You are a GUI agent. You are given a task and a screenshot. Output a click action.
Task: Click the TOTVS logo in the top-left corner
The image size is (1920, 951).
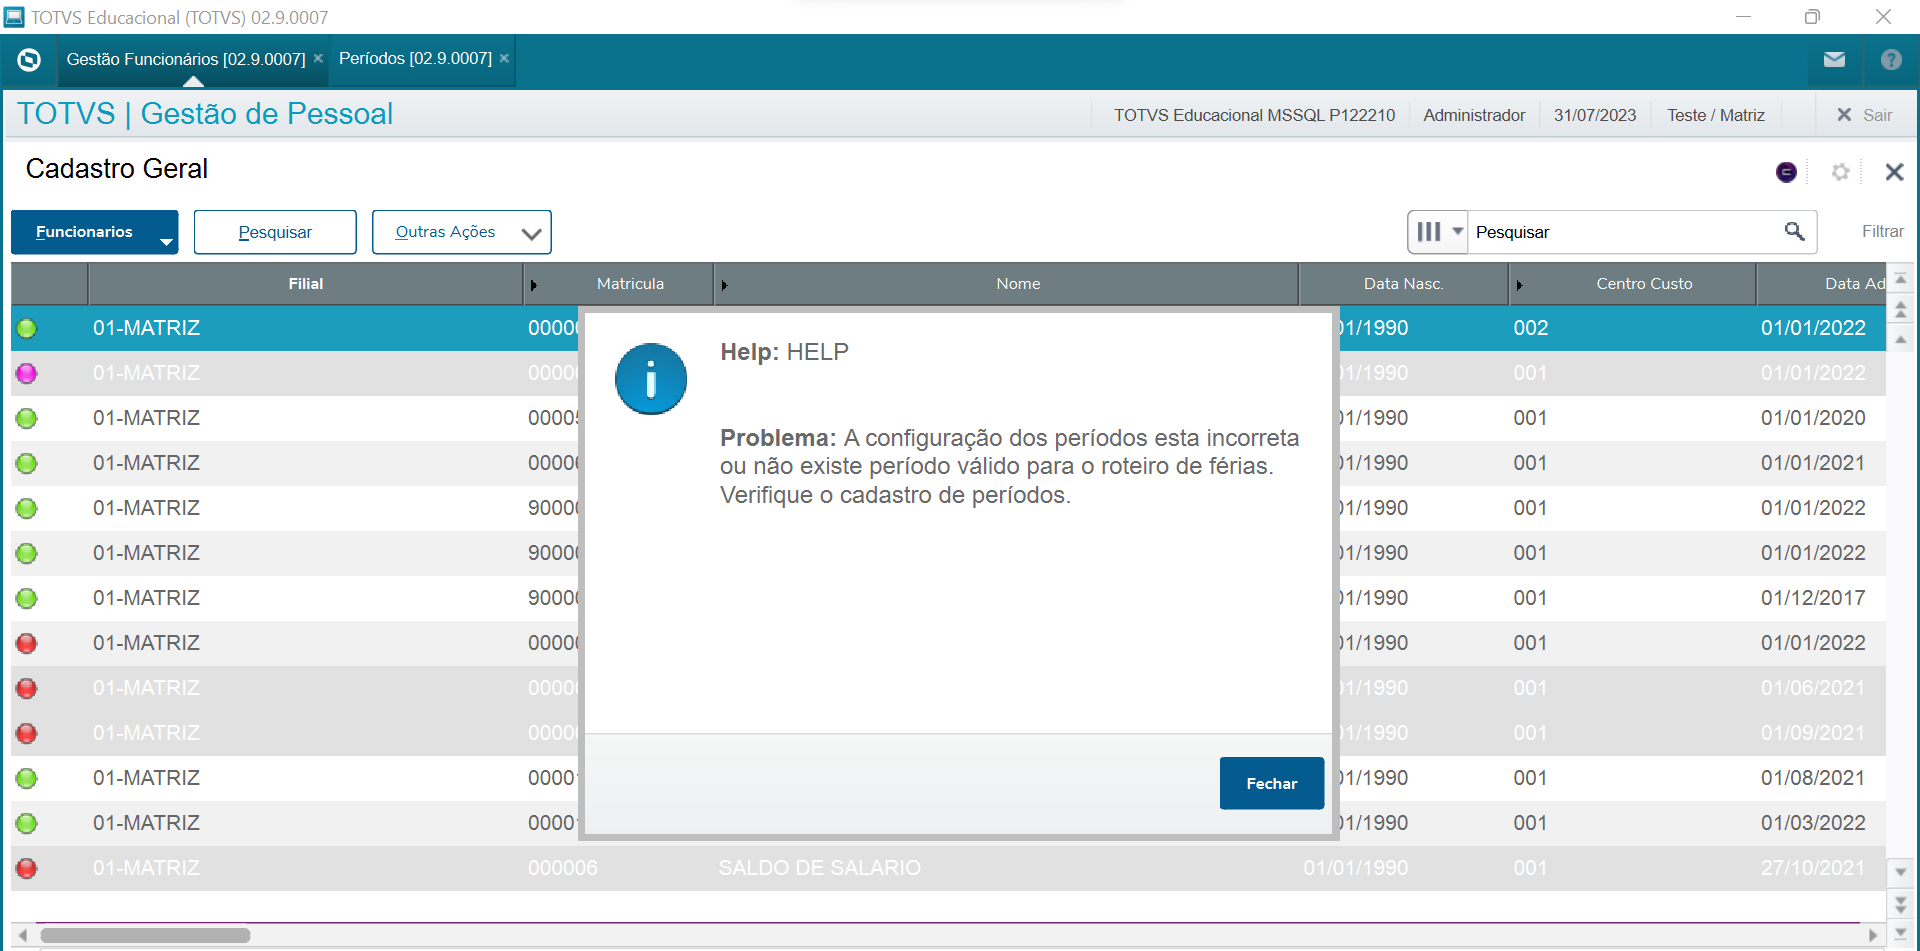pyautogui.click(x=29, y=60)
